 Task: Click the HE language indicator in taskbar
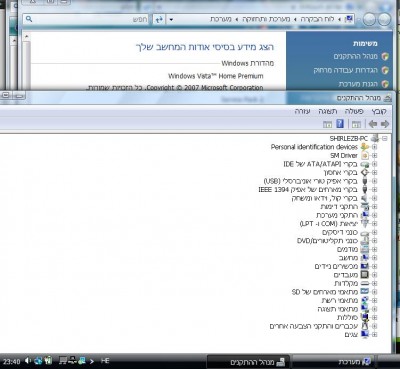[x=105, y=361]
